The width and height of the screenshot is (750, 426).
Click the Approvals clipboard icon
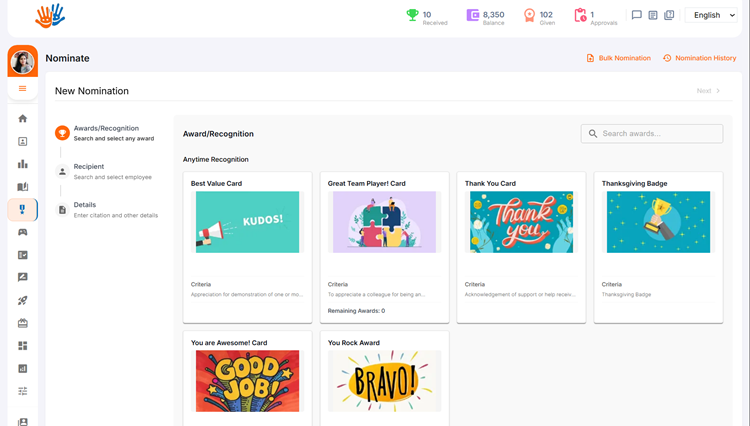click(x=580, y=15)
